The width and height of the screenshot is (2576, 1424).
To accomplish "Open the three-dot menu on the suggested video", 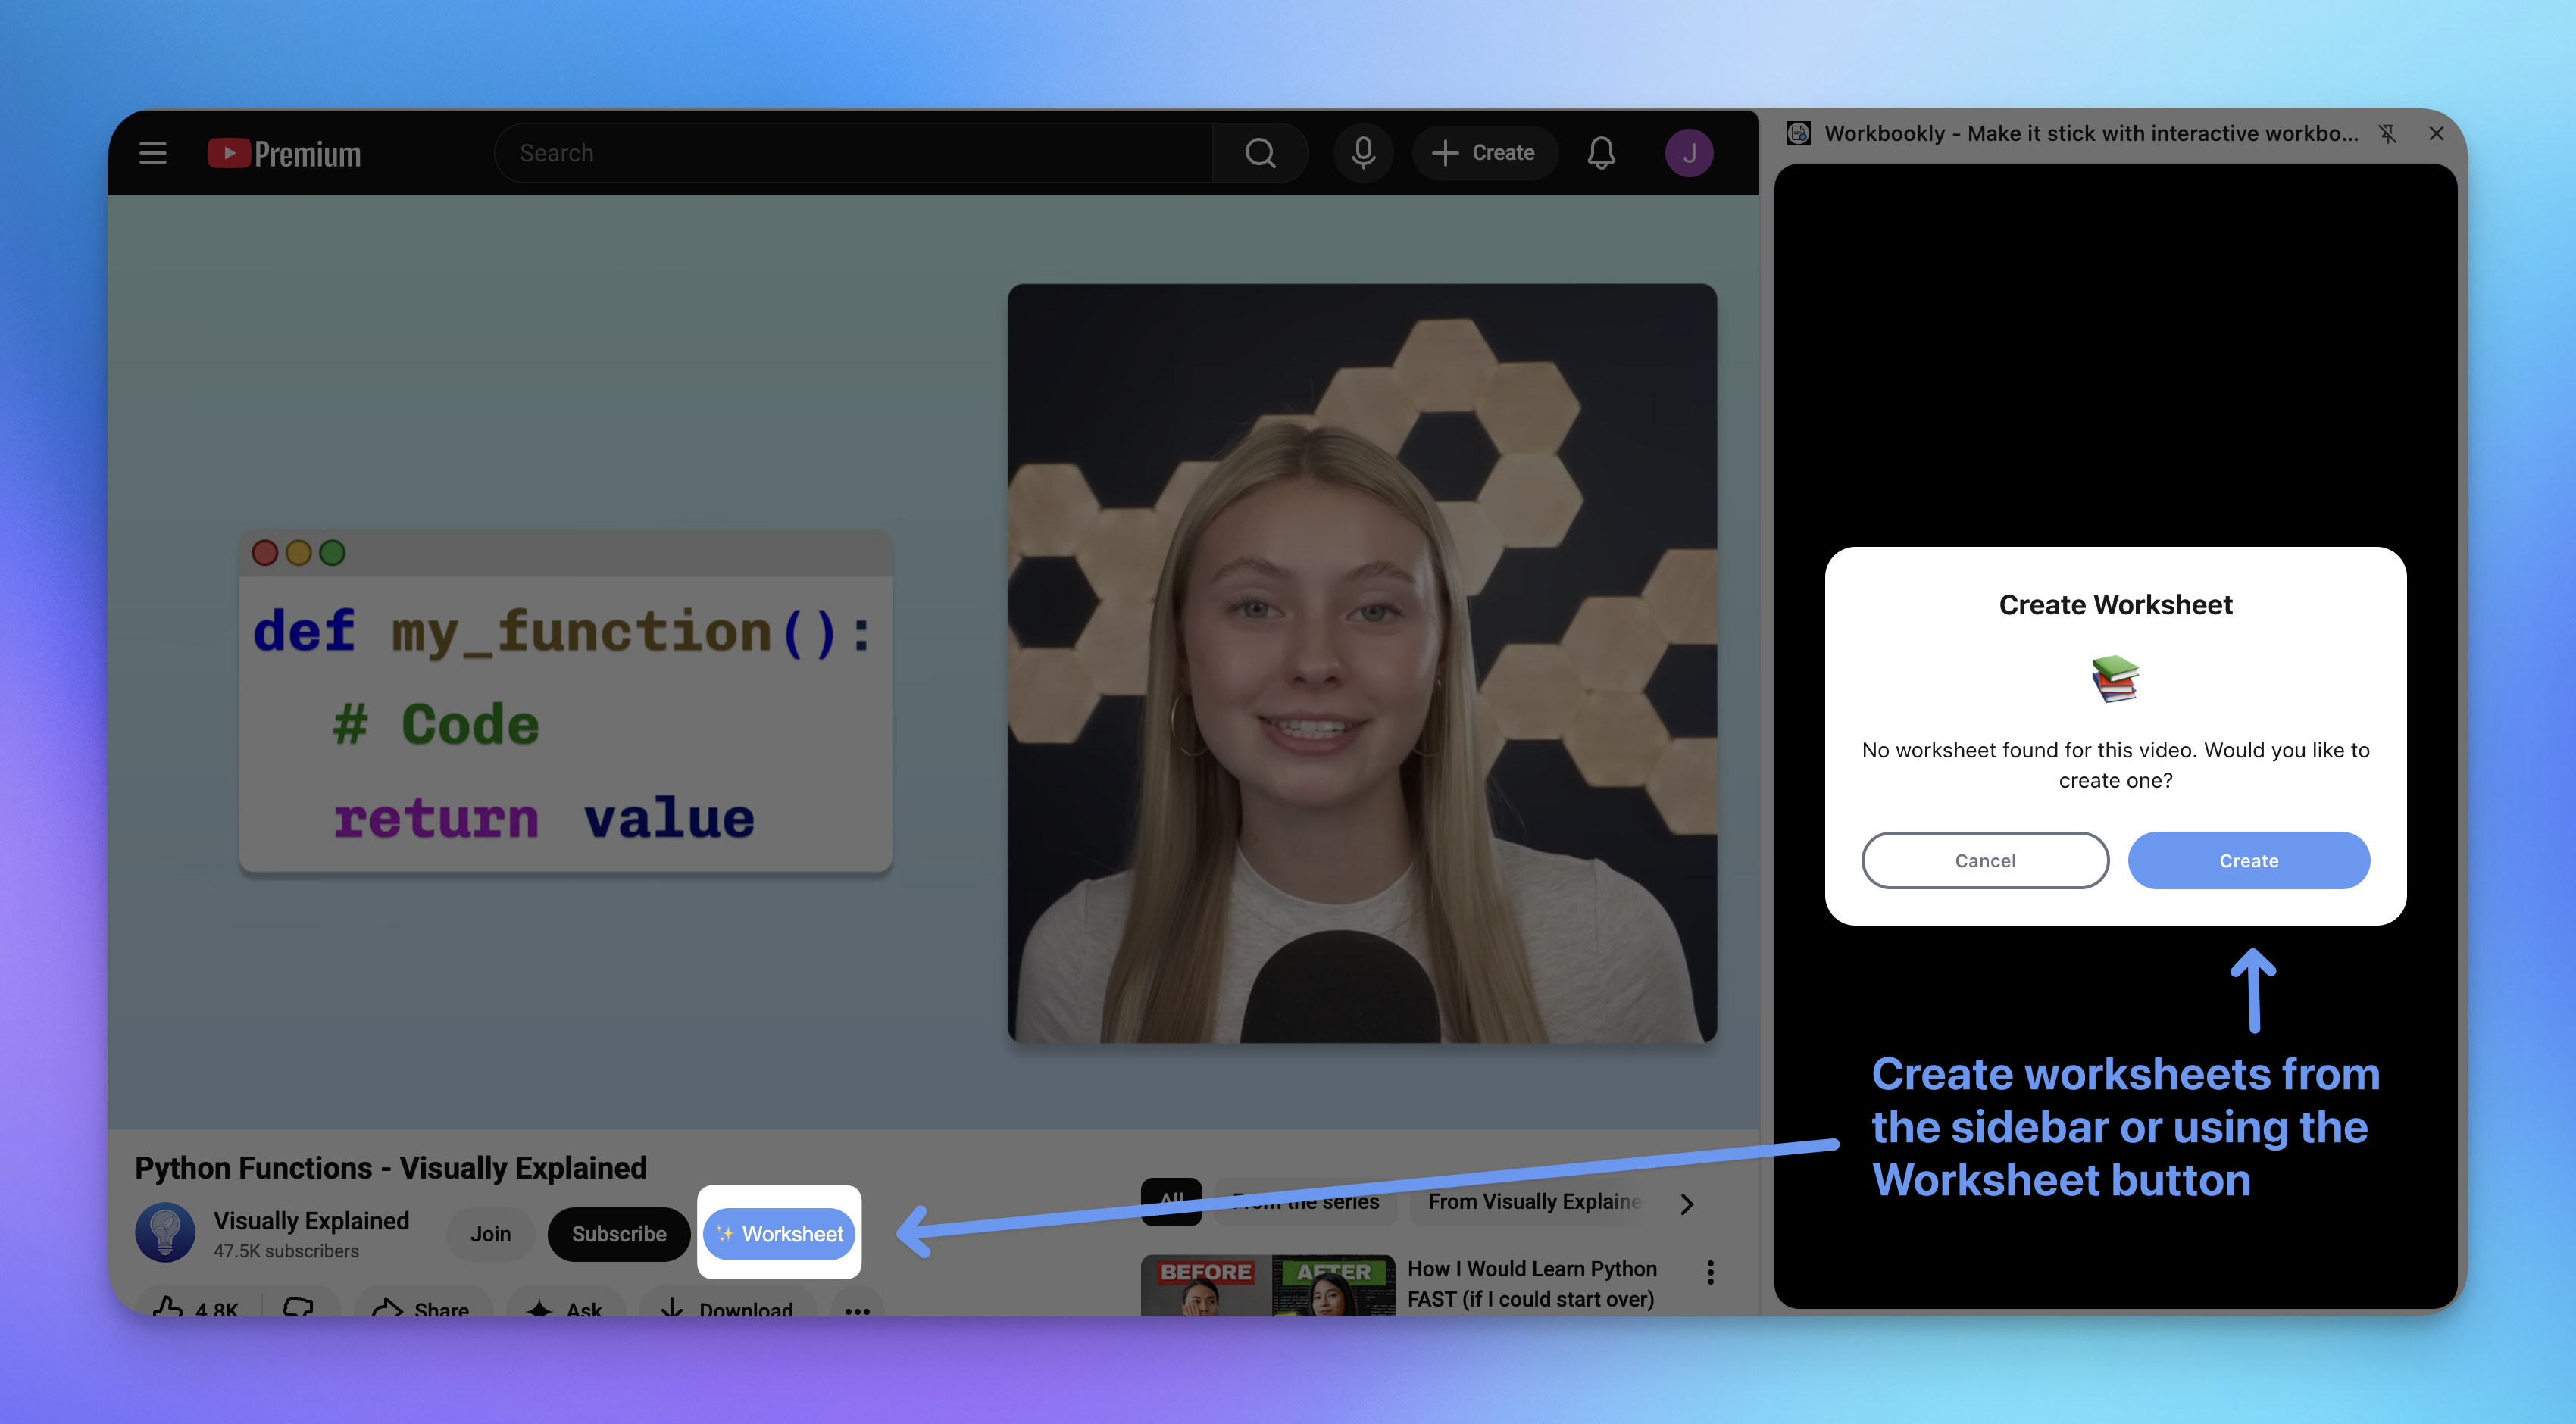I will pyautogui.click(x=1709, y=1271).
